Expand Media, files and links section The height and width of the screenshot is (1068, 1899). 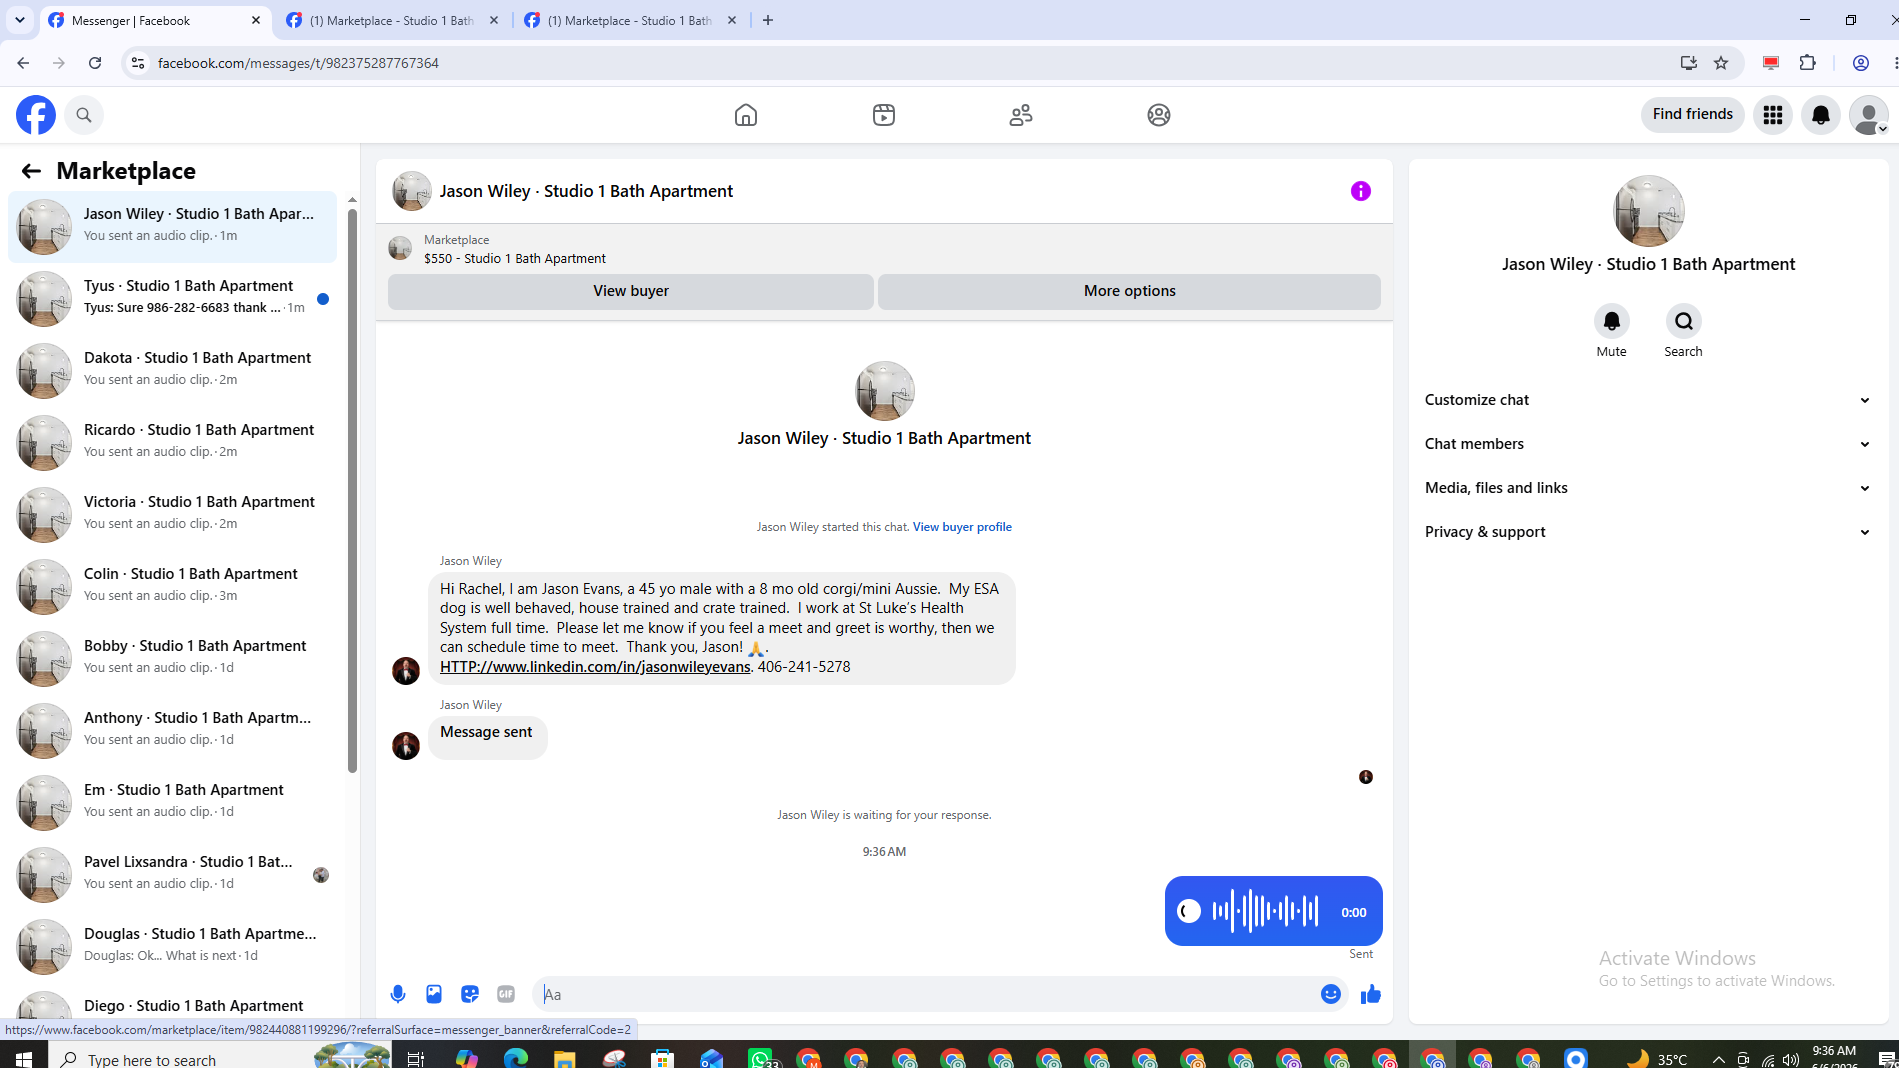[1648, 488]
